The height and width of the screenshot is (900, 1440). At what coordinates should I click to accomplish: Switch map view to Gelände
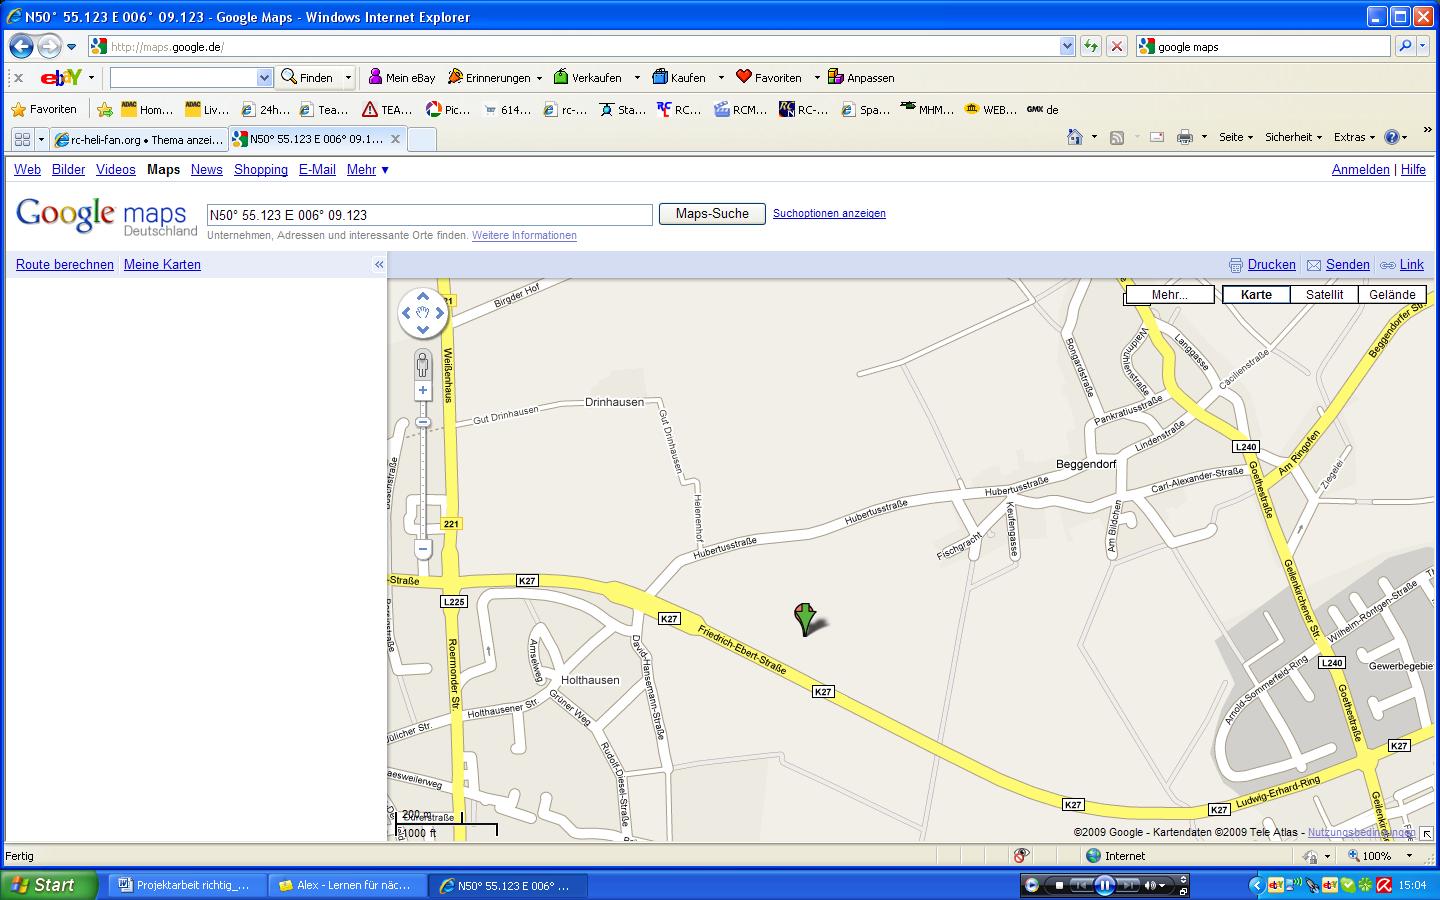[x=1392, y=294]
